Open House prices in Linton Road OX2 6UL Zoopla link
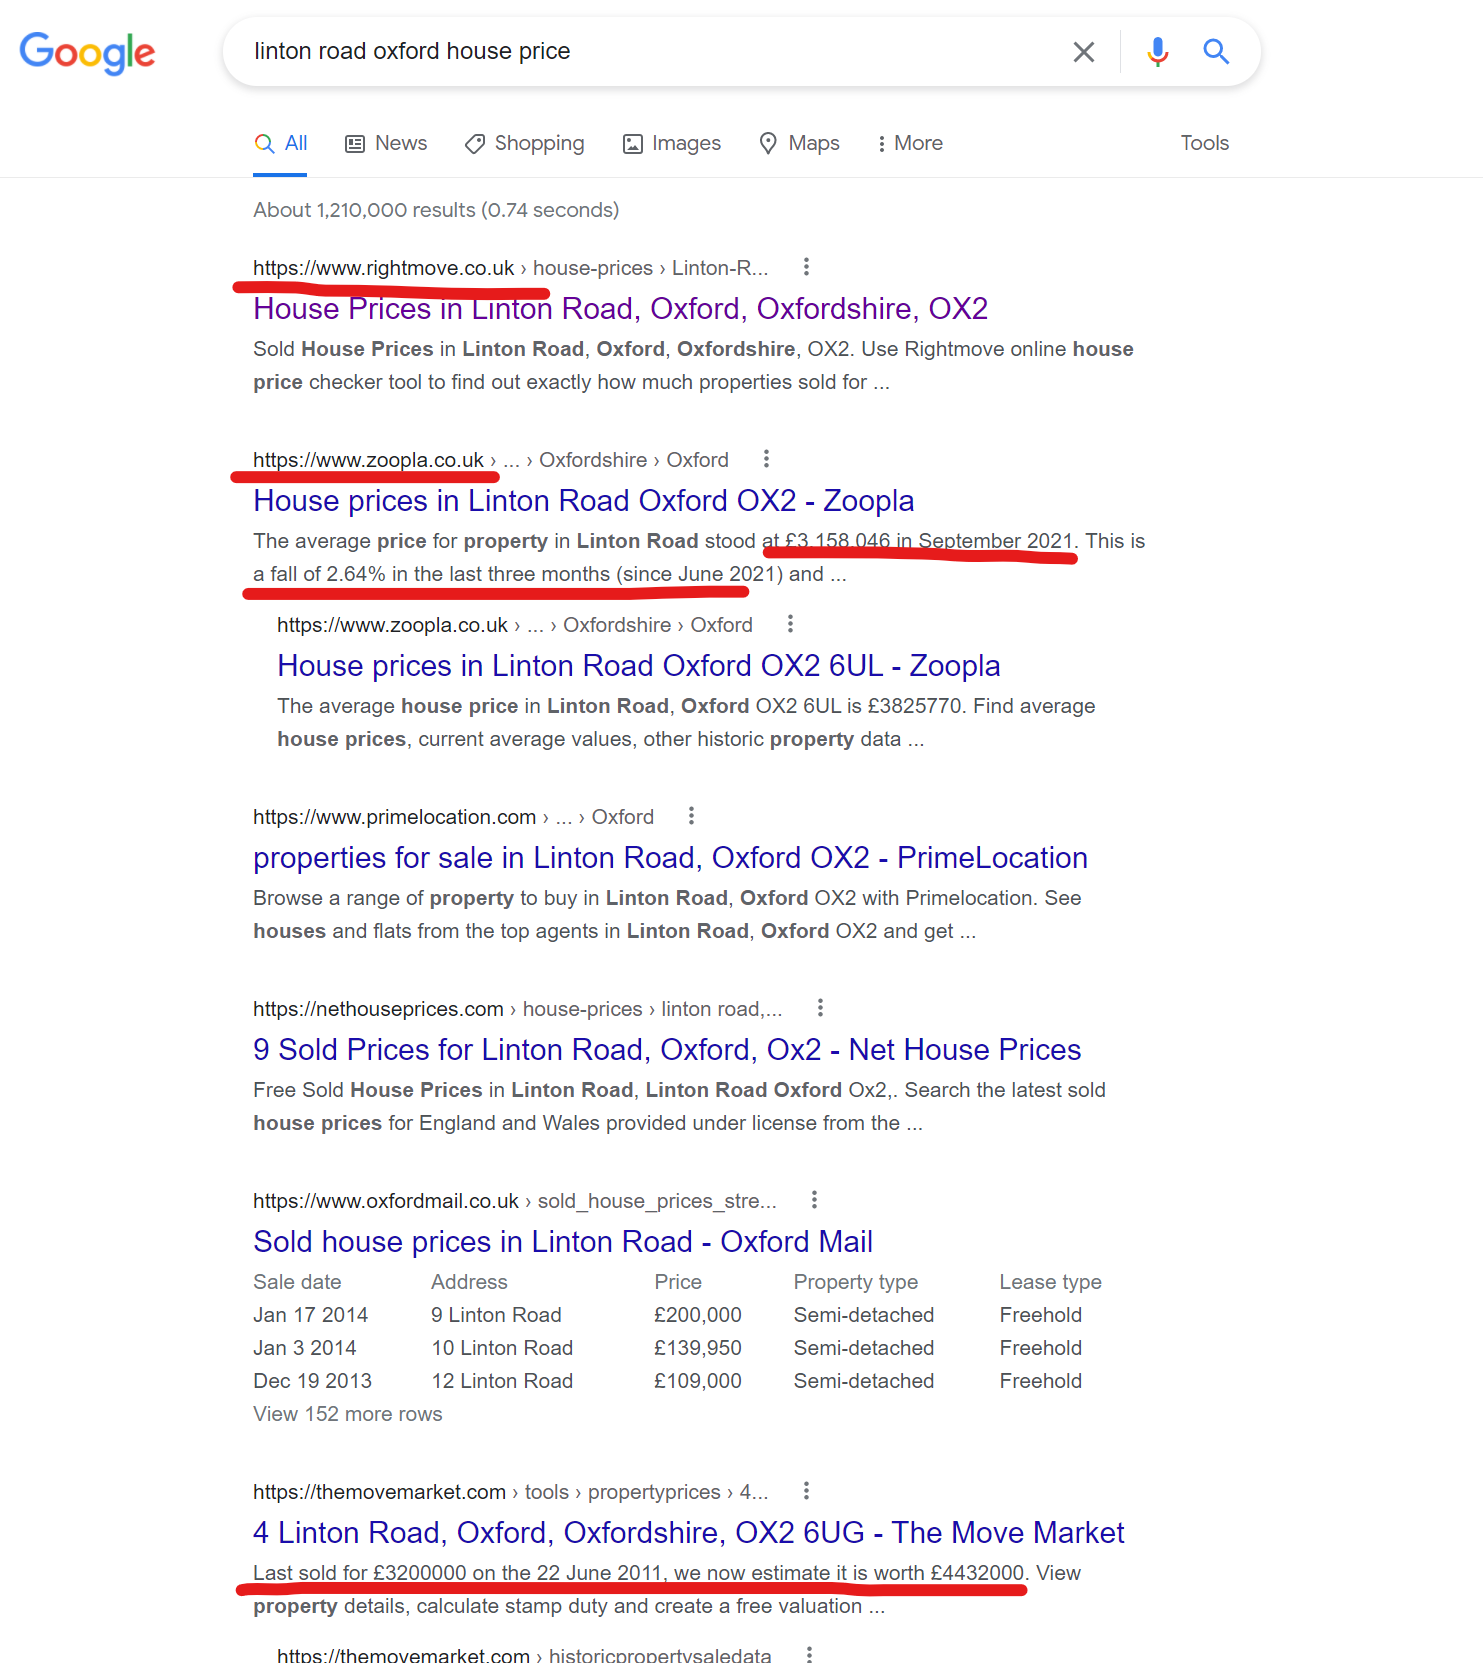 (x=638, y=665)
